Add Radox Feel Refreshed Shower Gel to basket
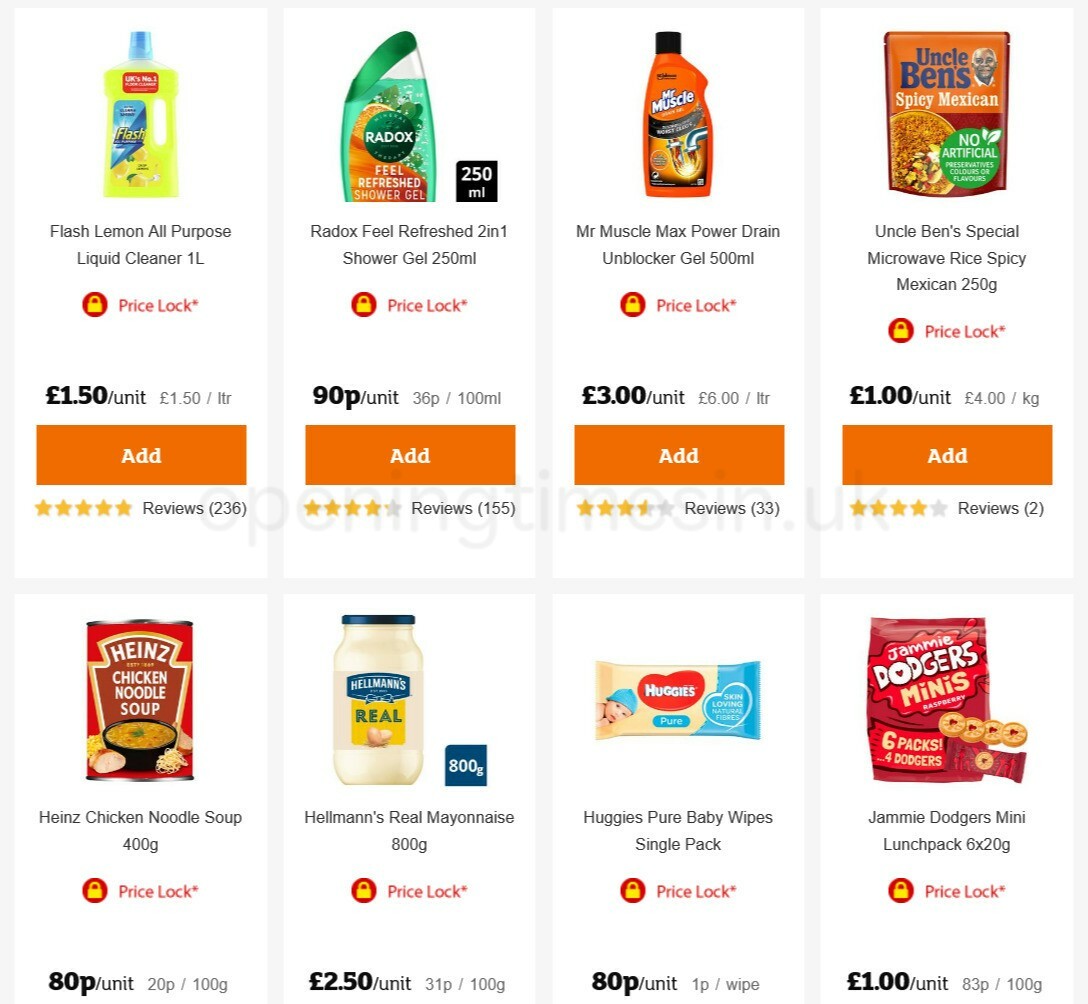Image resolution: width=1088 pixels, height=1004 pixels. tap(409, 455)
